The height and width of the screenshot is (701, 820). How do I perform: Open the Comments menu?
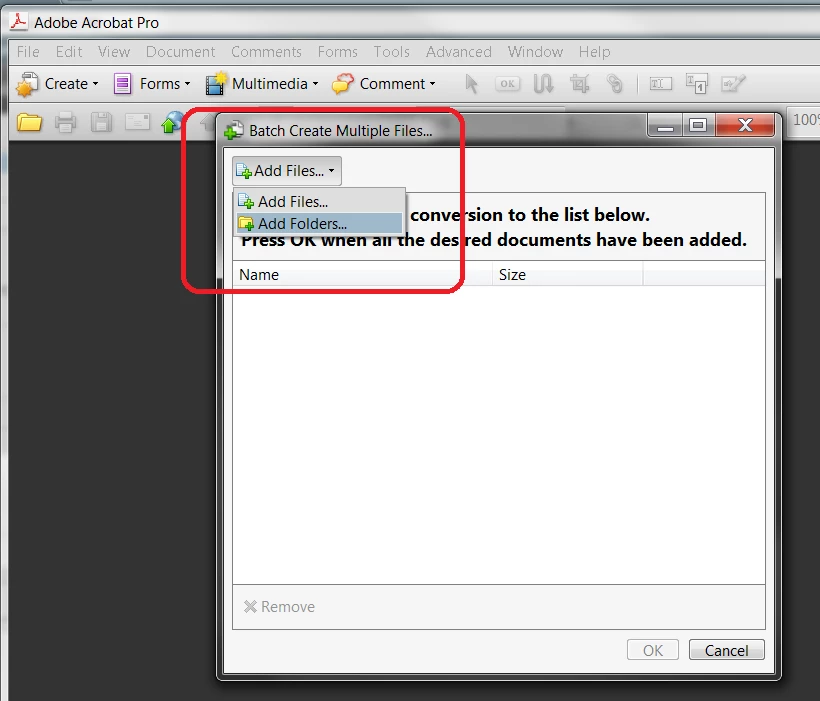click(x=266, y=52)
